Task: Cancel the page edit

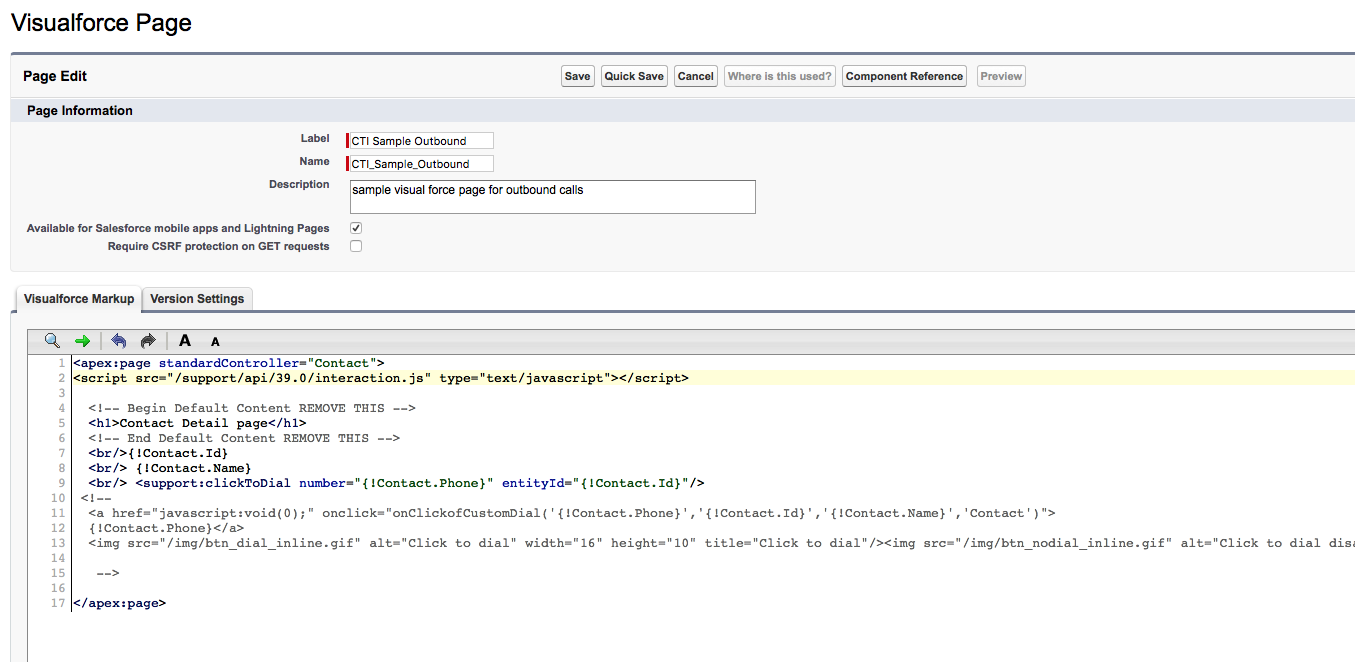Action: coord(695,76)
